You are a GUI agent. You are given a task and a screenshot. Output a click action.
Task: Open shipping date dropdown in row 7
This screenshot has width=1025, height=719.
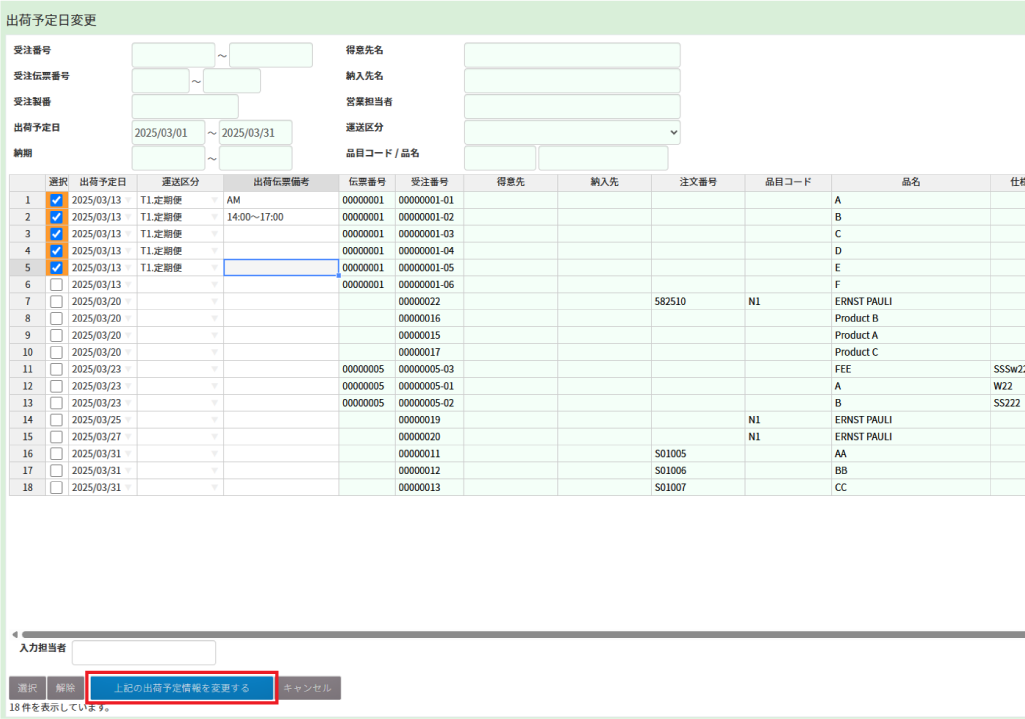128,301
